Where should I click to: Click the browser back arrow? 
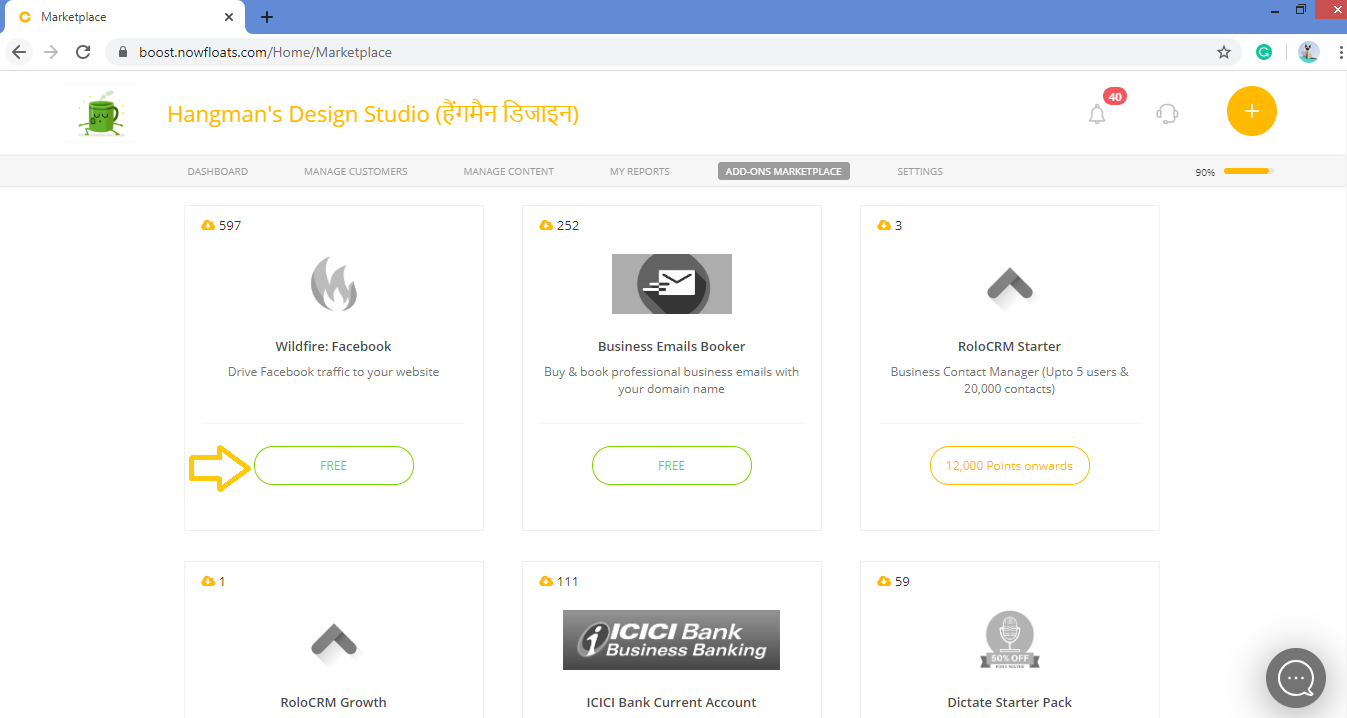(20, 52)
